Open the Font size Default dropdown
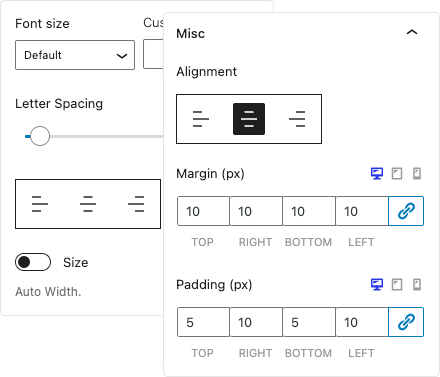The height and width of the screenshot is (377, 440). 75,55
